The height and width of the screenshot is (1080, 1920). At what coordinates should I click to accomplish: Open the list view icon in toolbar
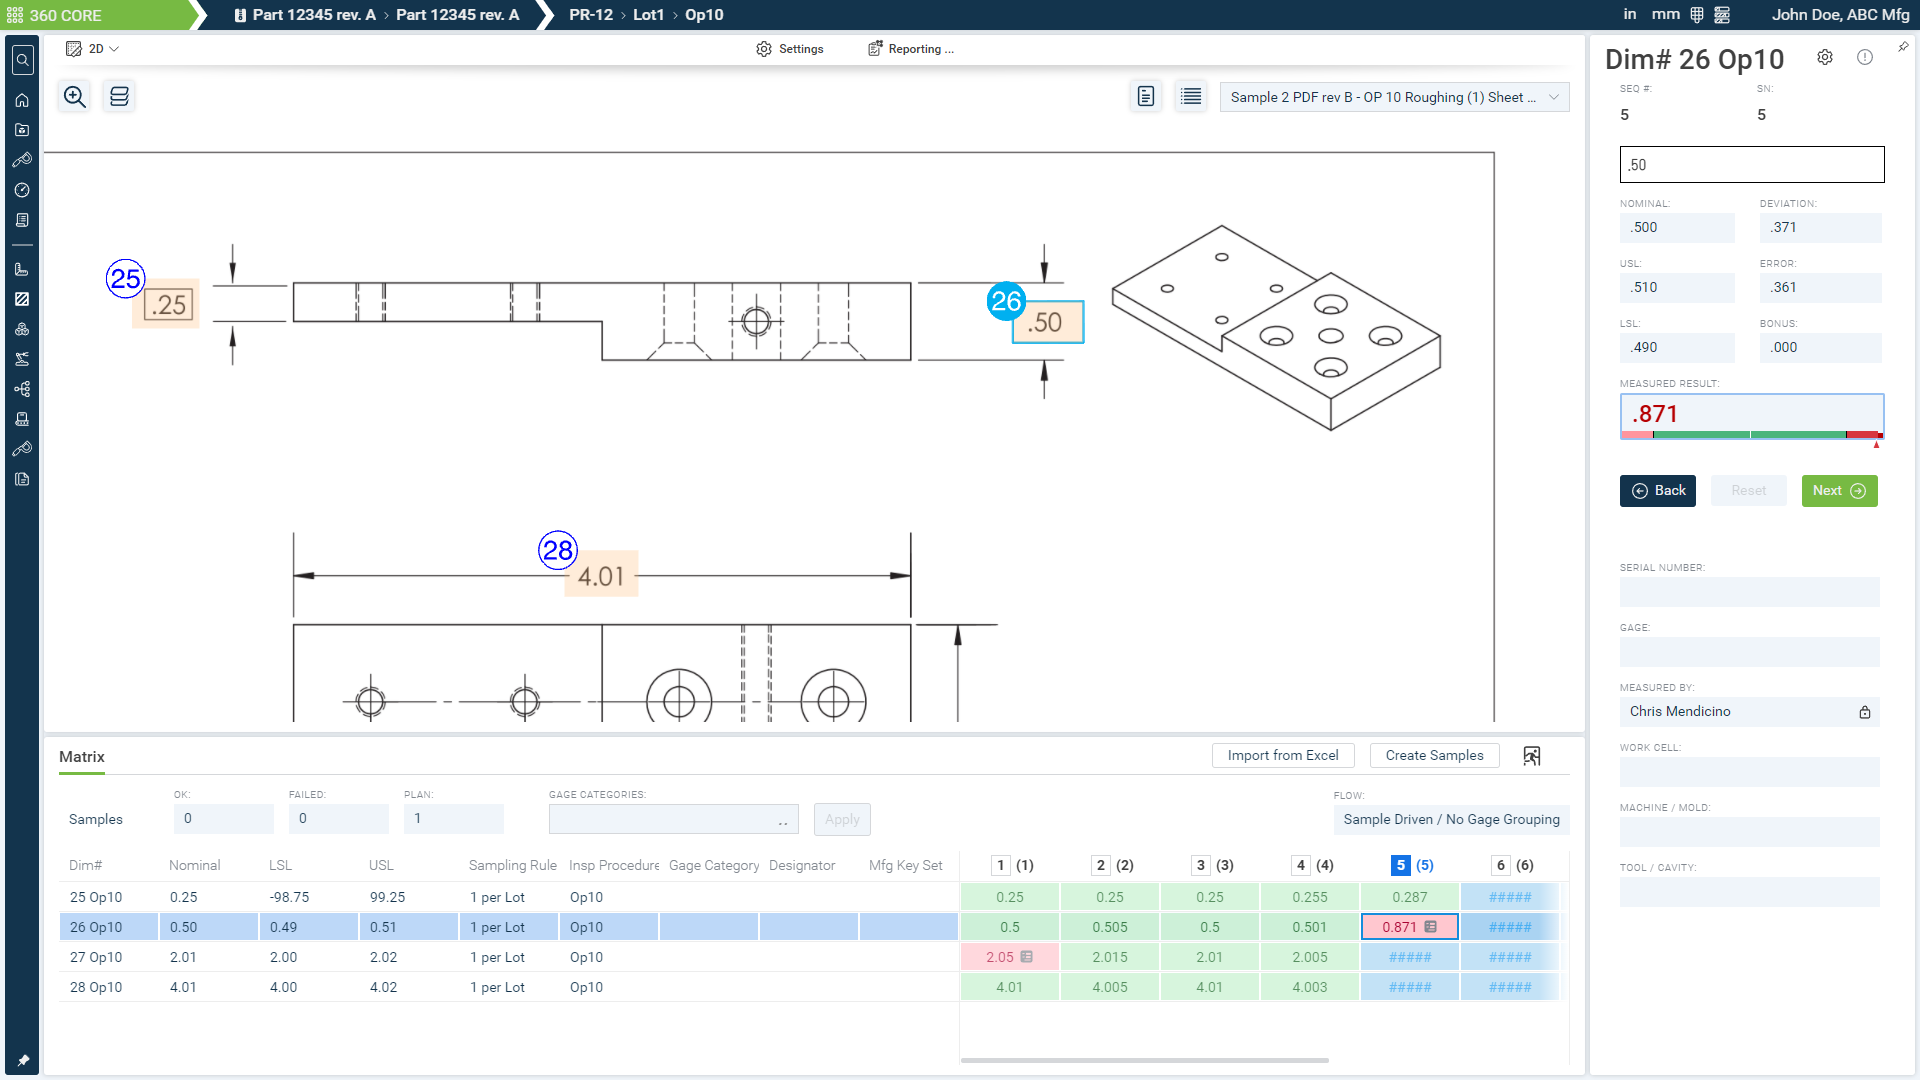[1191, 96]
